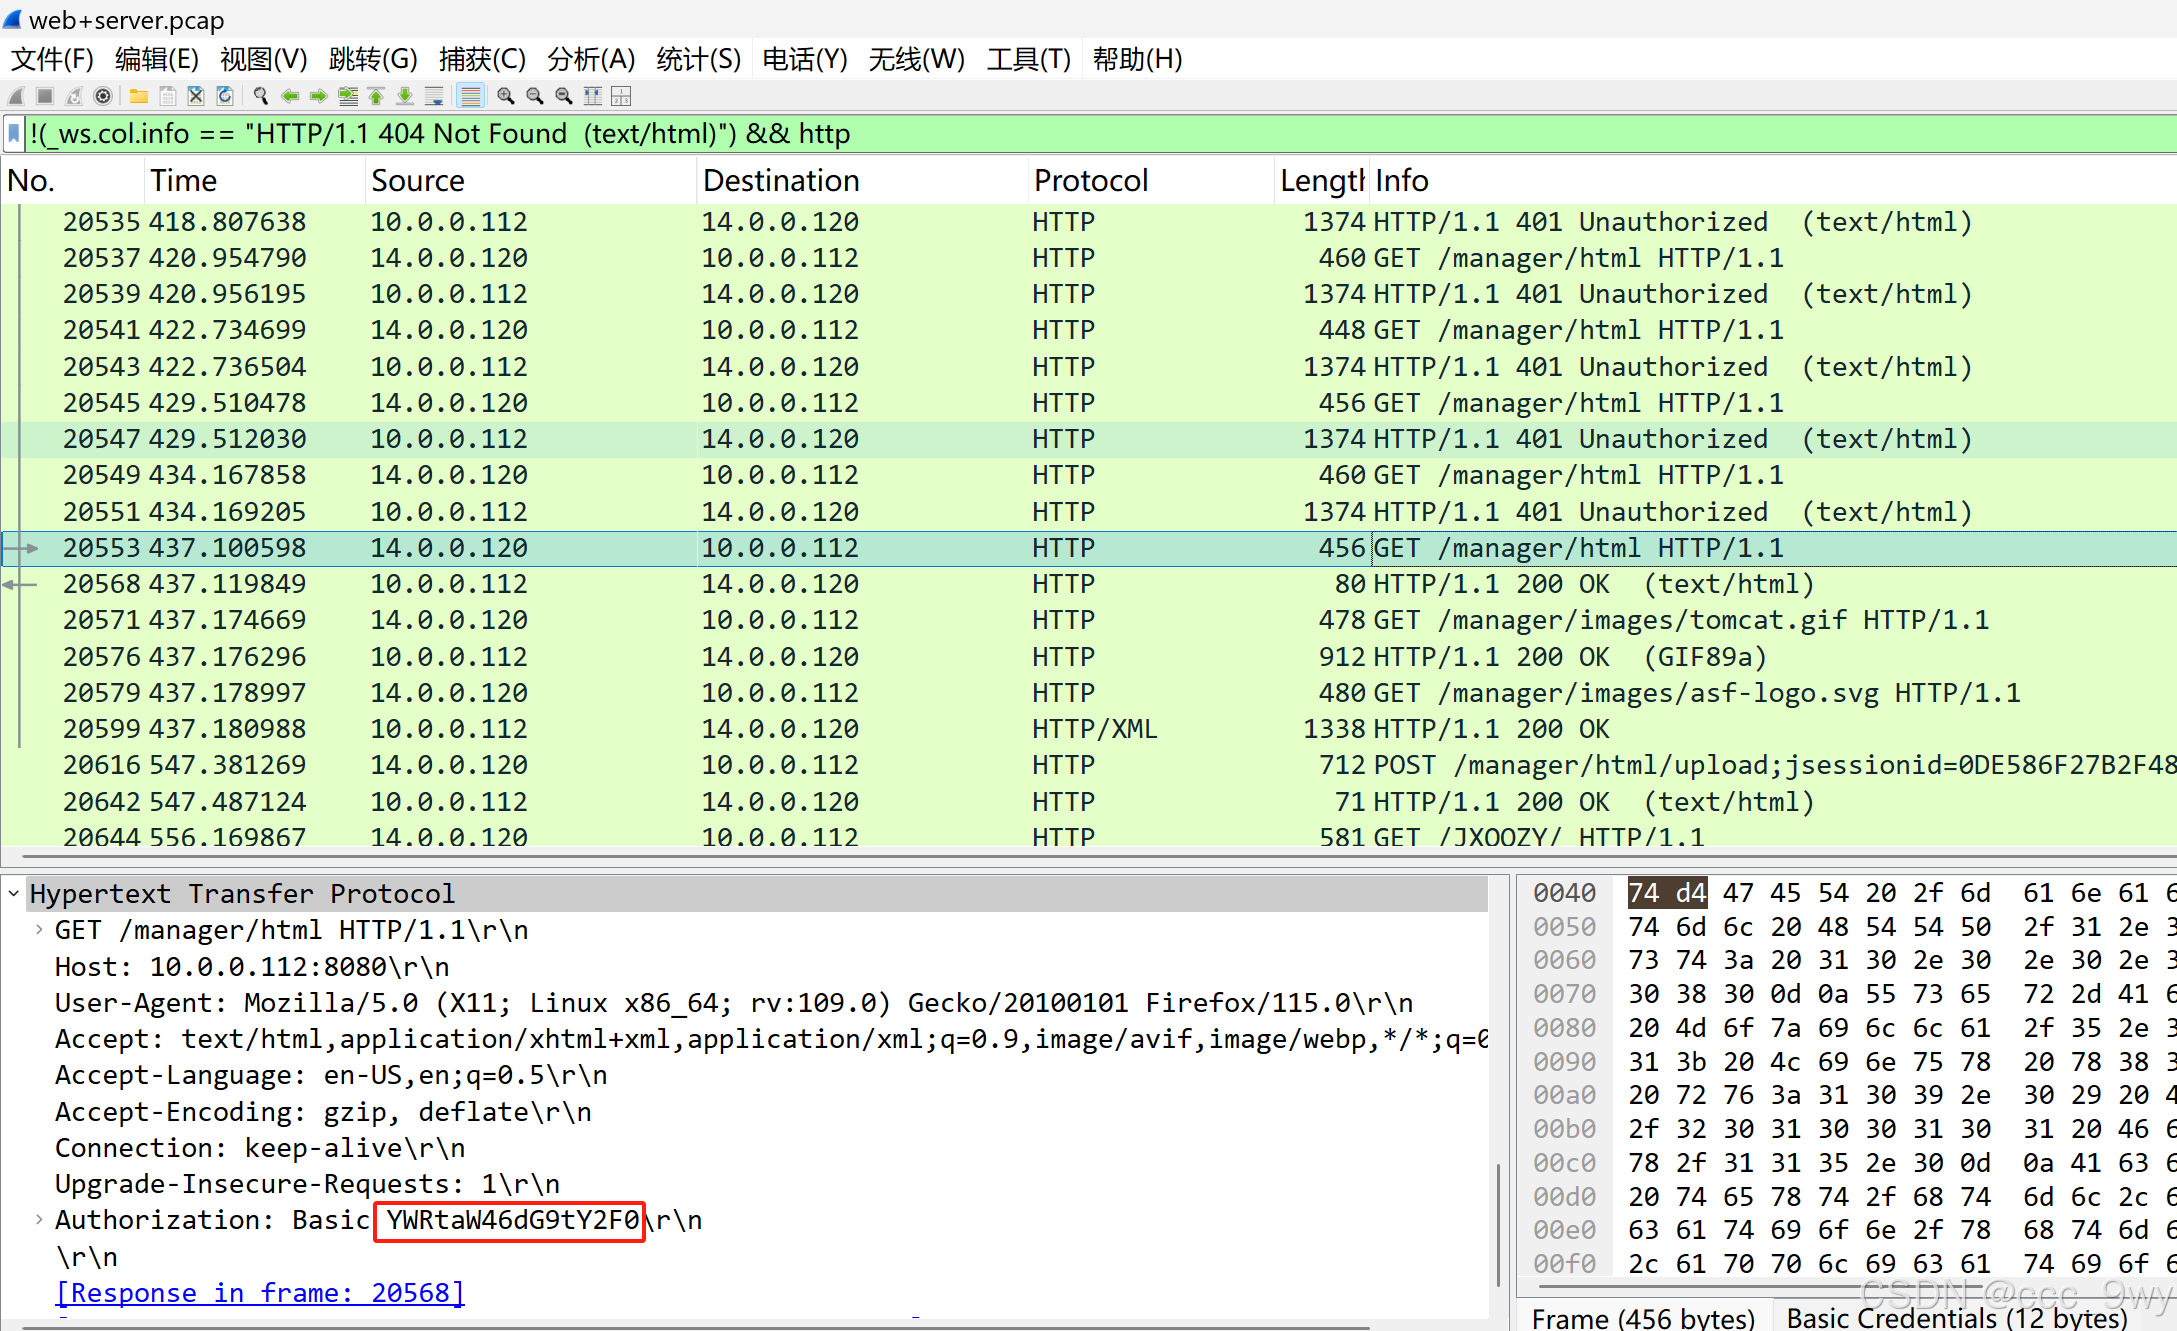Click the find packet magnifier icon
Image resolution: width=2177 pixels, height=1331 pixels.
pos(261,96)
